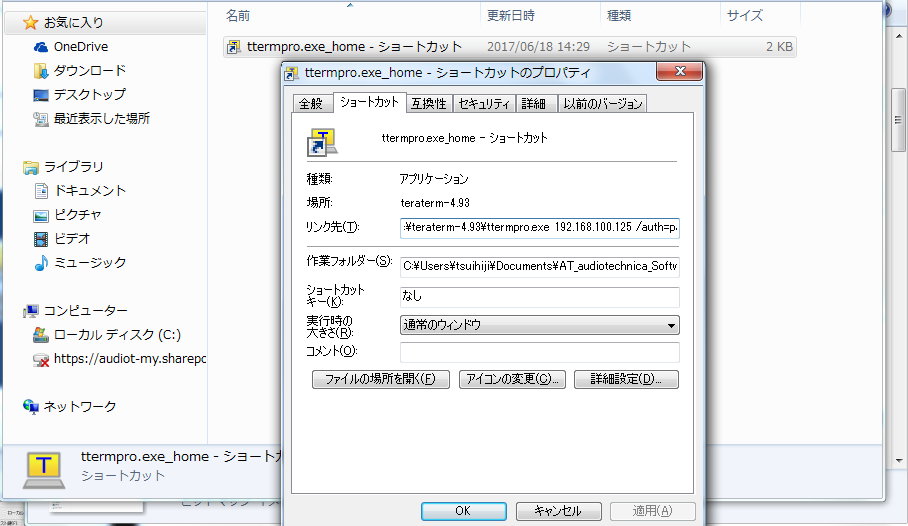The height and width of the screenshot is (526, 908).
Task: Click the Computer (コンピューター) icon
Action: tap(31, 311)
